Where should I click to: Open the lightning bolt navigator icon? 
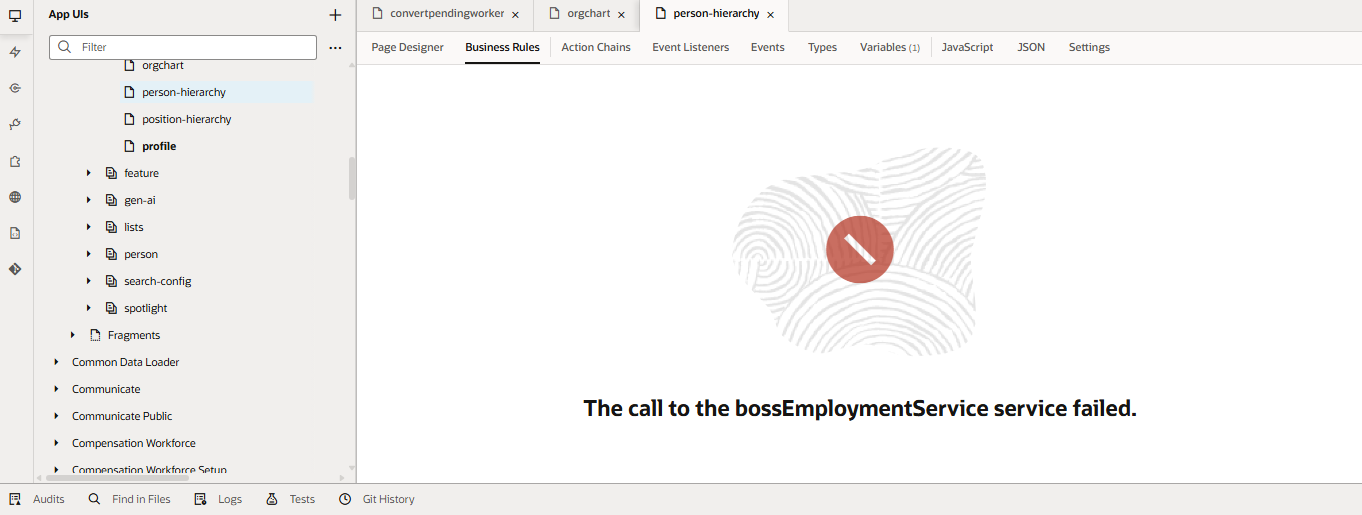(x=15, y=52)
